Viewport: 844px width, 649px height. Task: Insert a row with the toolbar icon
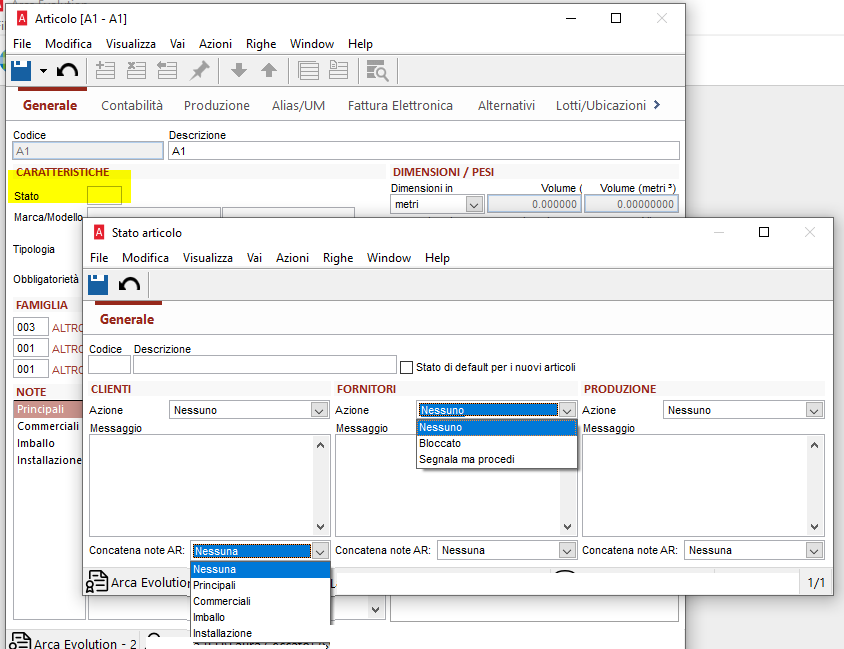coord(167,70)
